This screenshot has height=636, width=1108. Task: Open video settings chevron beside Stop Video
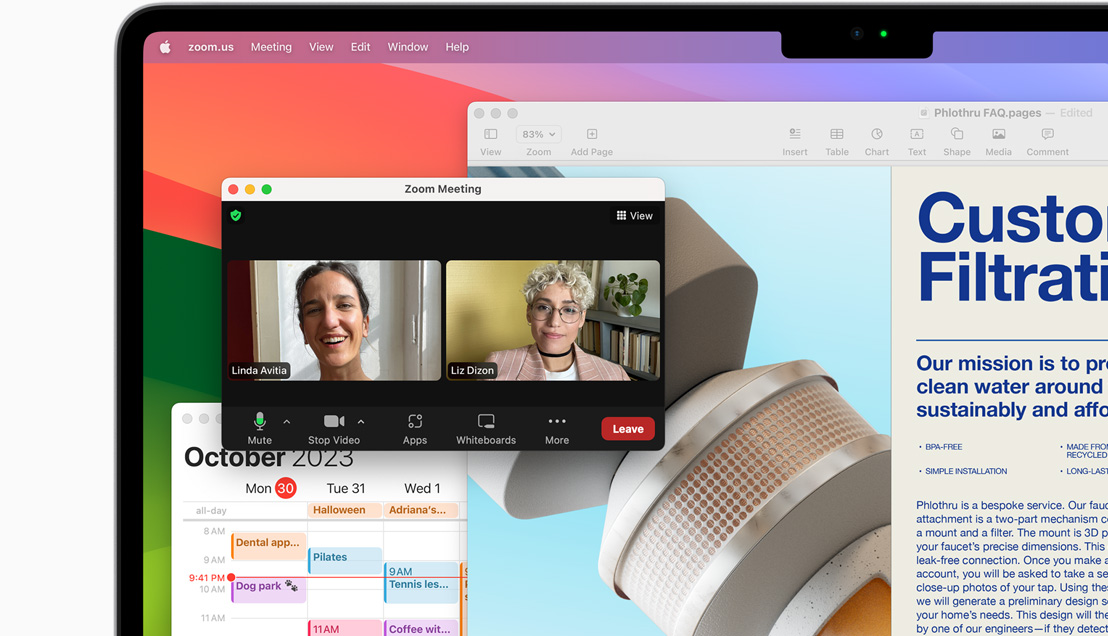(361, 421)
